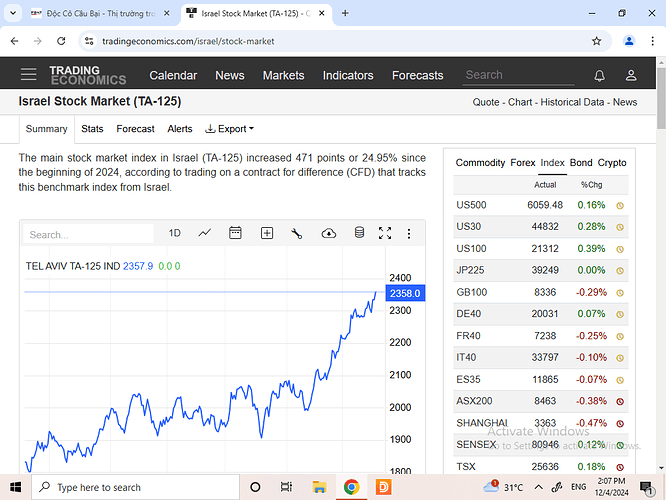The image size is (666, 500).
Task: Click the clock icon in US30 row
Action: (x=620, y=227)
